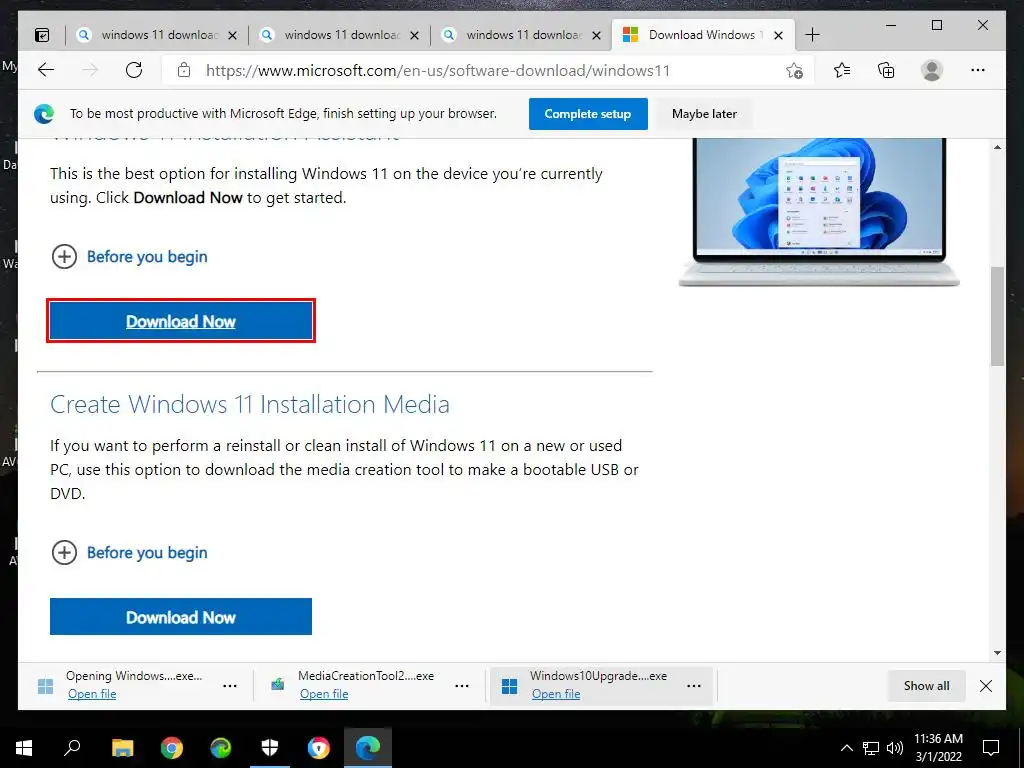Click the Microsoft Edge logo in setup banner
Image resolution: width=1024 pixels, height=768 pixels.
44,114
